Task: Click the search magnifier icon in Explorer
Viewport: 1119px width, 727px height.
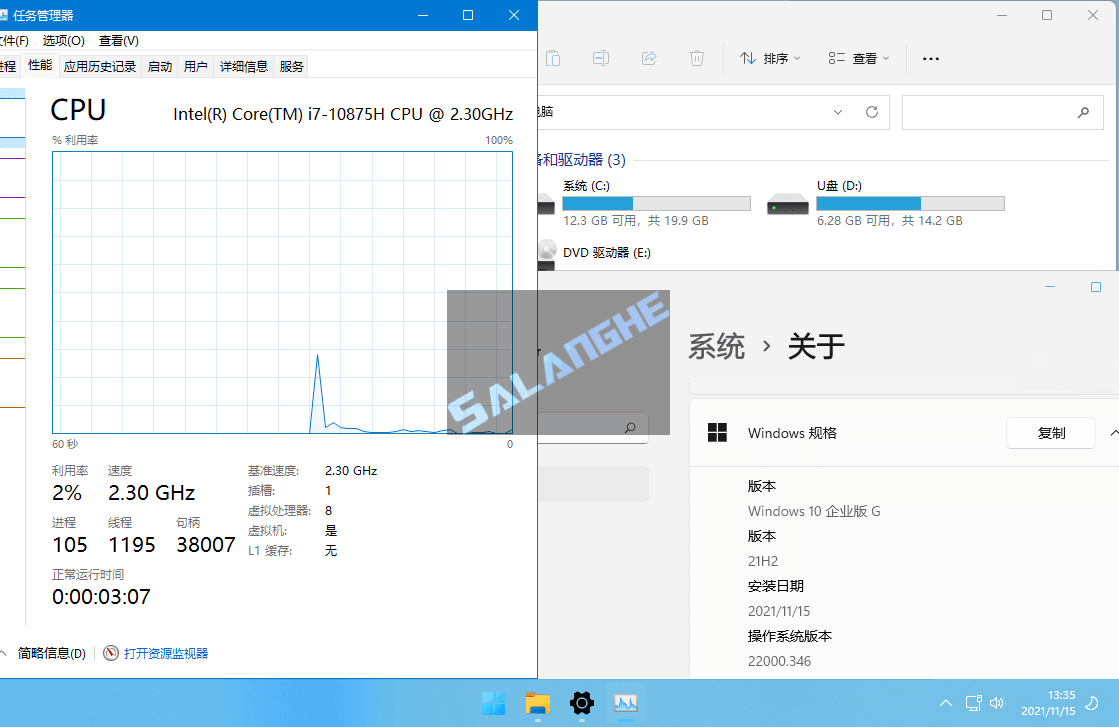Action: tap(1083, 112)
